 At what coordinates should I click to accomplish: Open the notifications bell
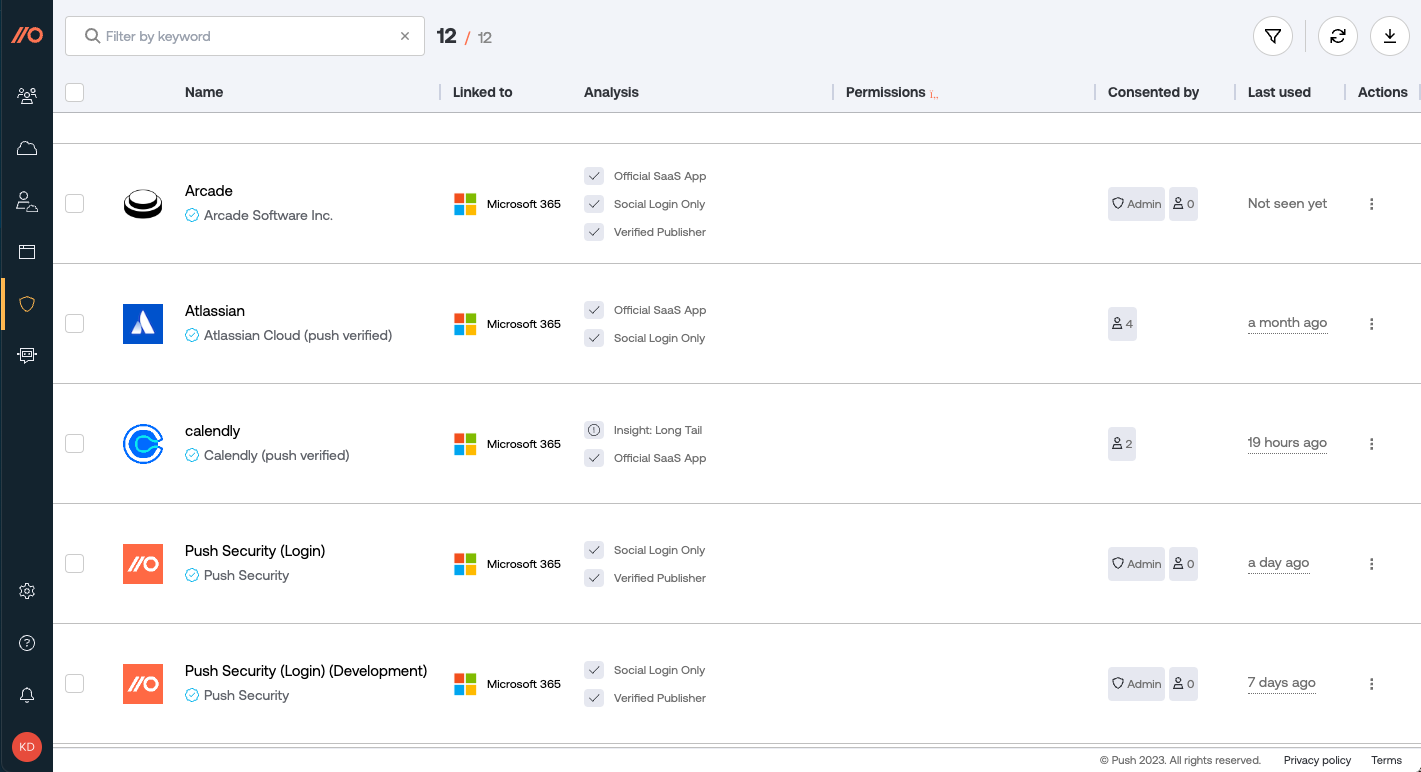point(27,695)
